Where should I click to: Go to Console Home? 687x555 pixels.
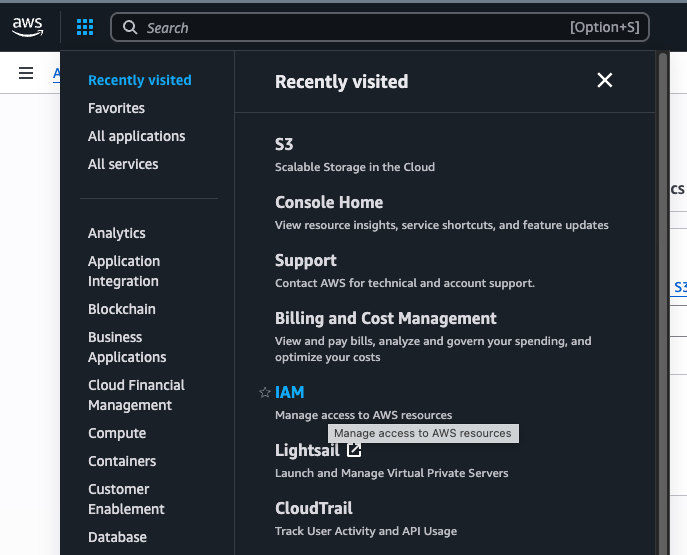pyautogui.click(x=328, y=202)
